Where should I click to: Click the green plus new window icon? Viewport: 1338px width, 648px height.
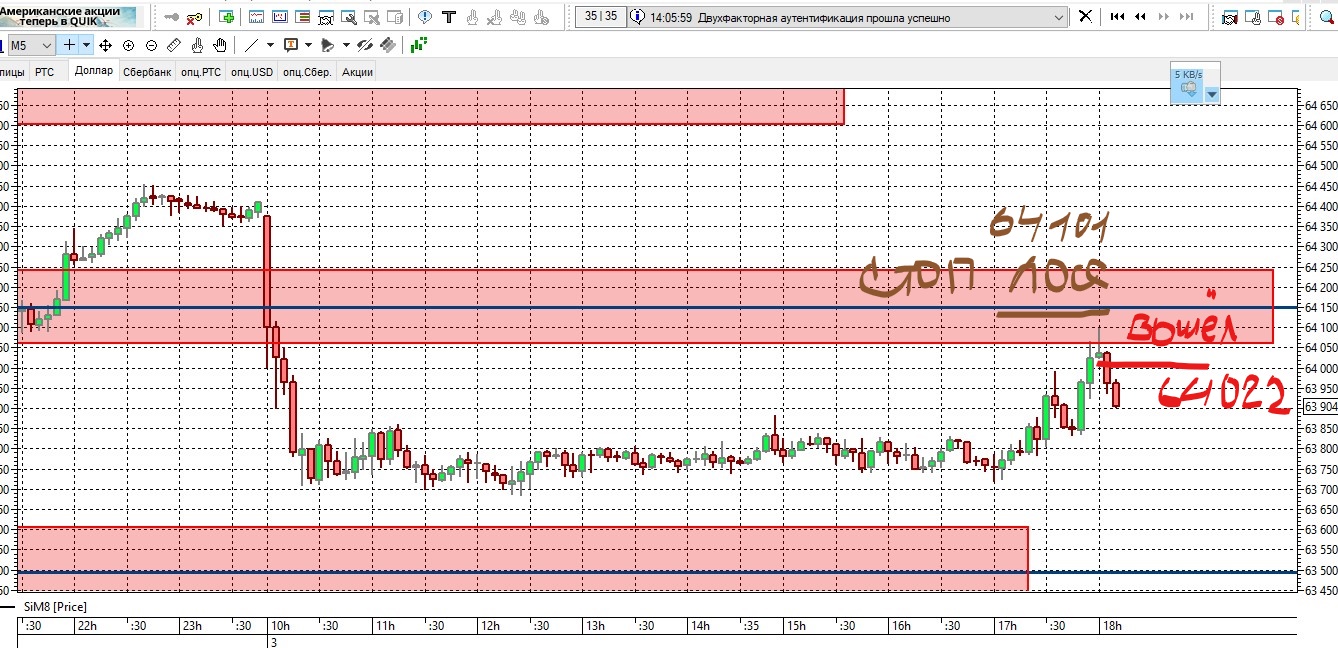pyautogui.click(x=227, y=17)
